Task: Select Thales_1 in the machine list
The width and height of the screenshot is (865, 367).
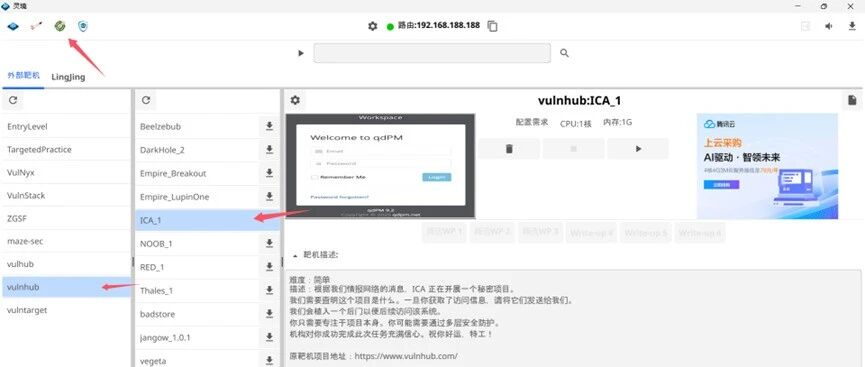Action: click(x=196, y=290)
